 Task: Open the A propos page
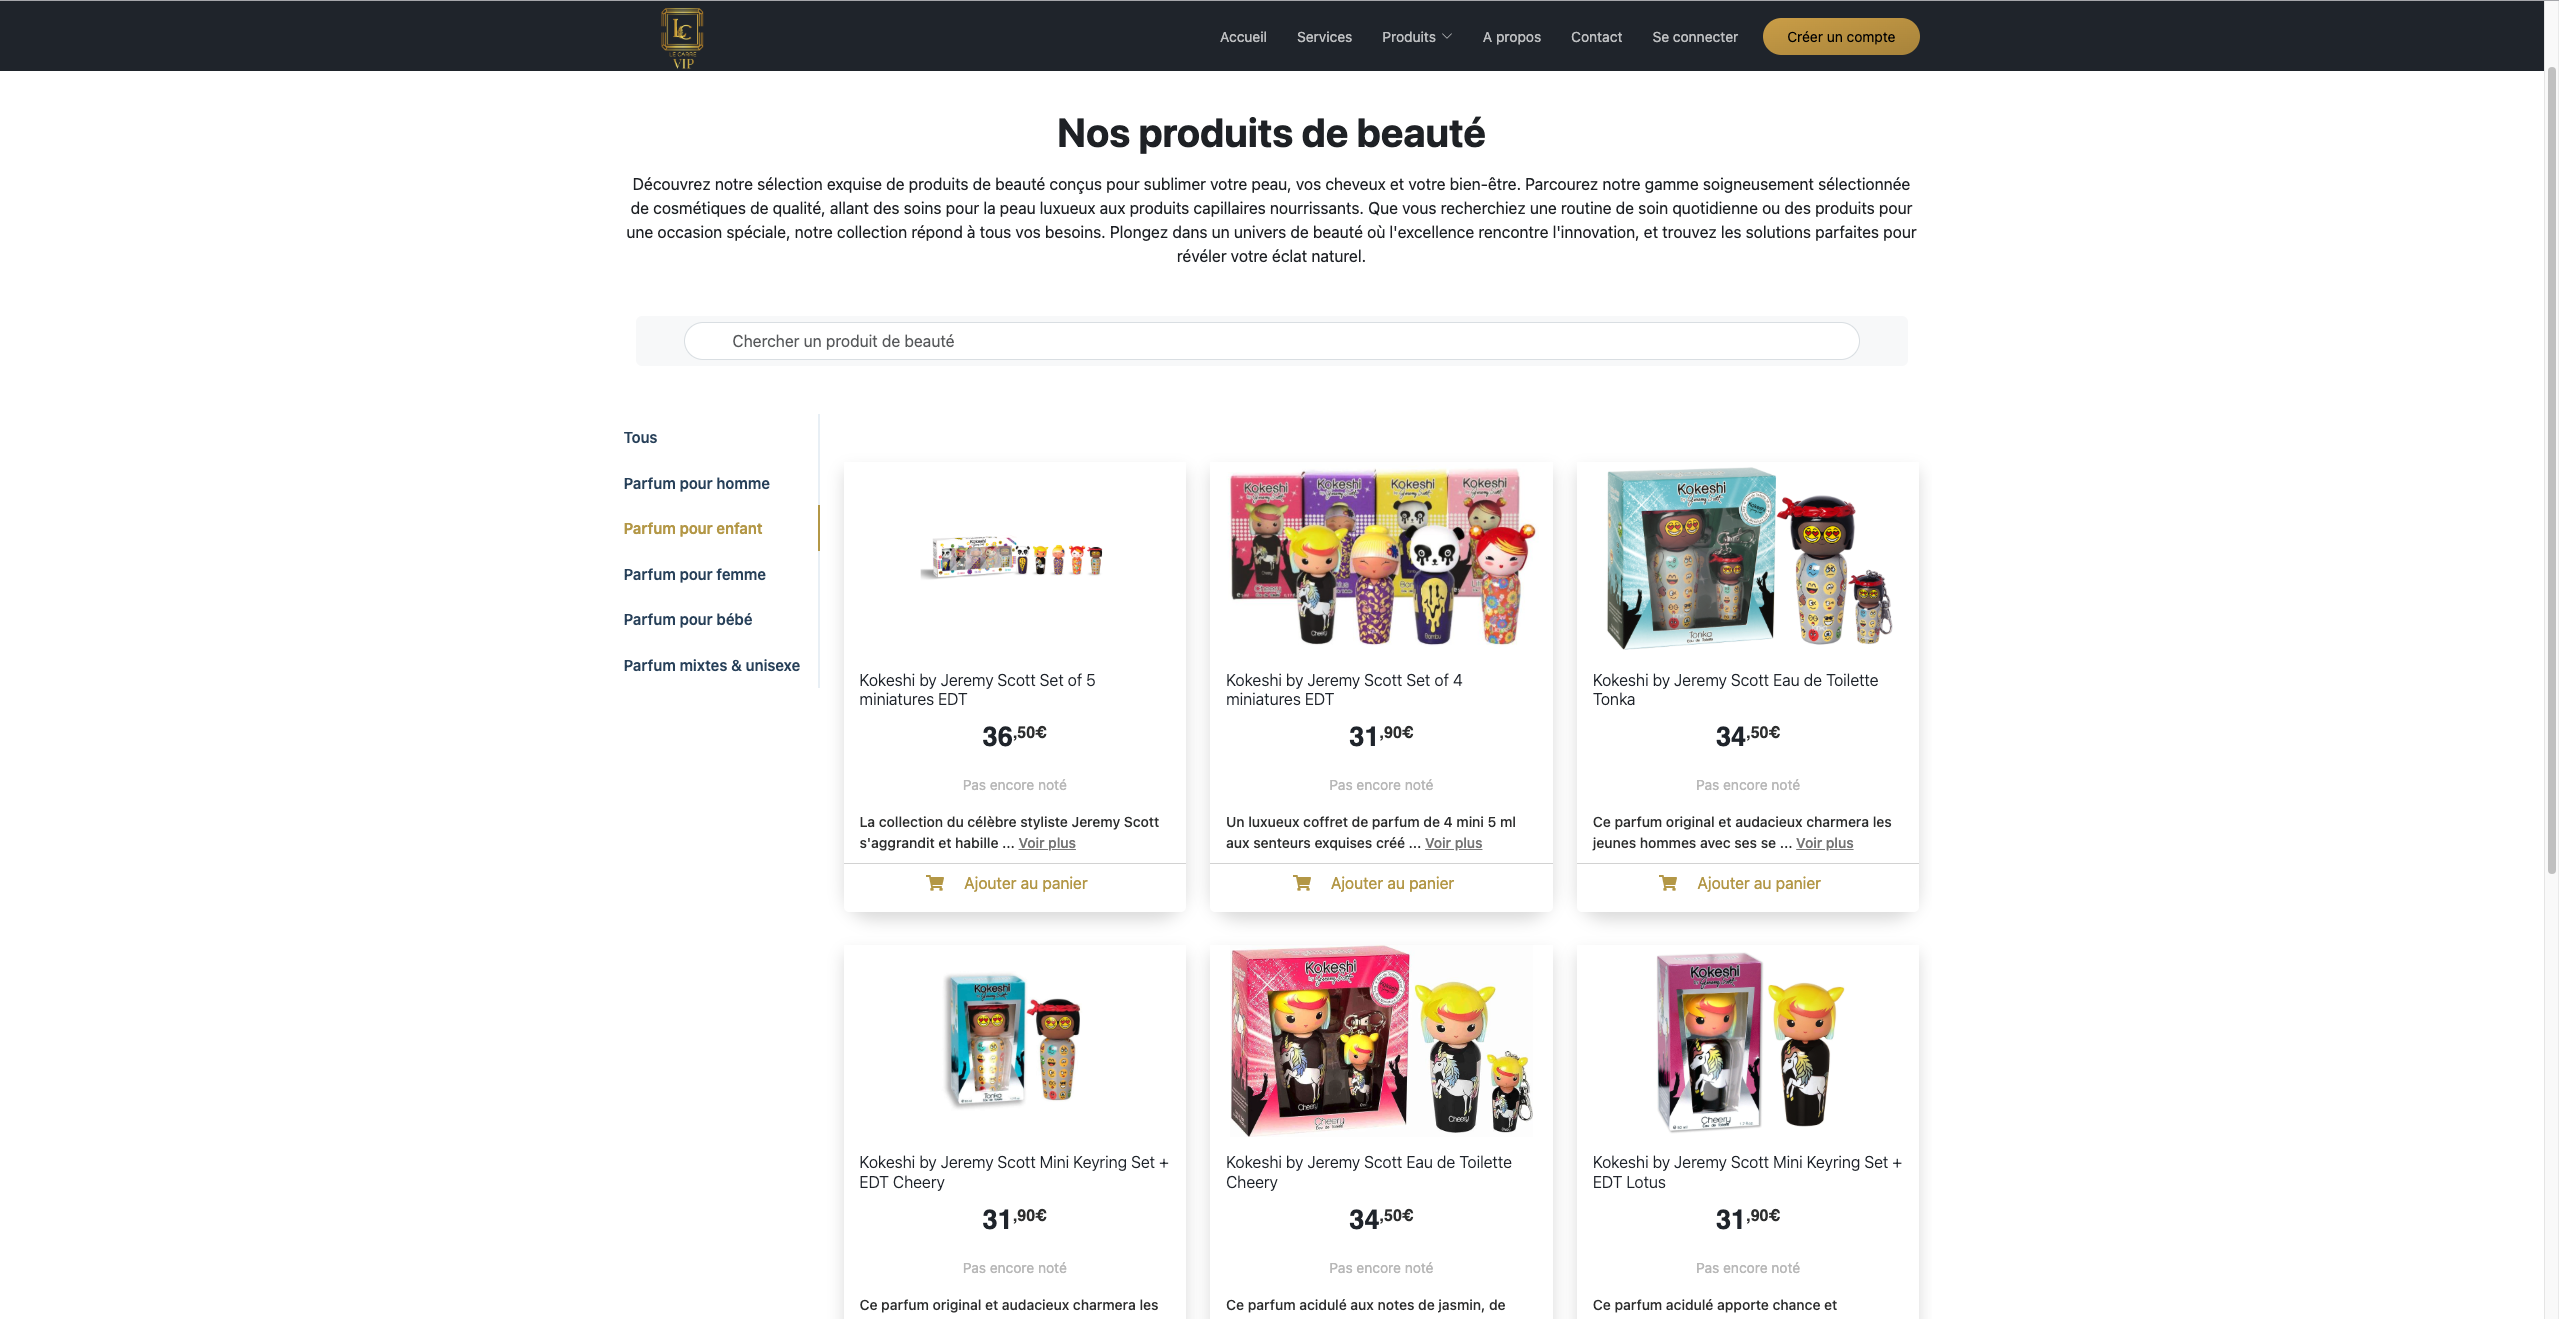[x=1511, y=37]
